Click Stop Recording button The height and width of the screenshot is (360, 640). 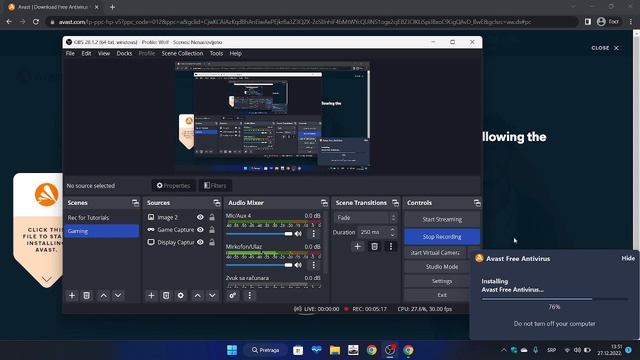pyautogui.click(x=442, y=237)
